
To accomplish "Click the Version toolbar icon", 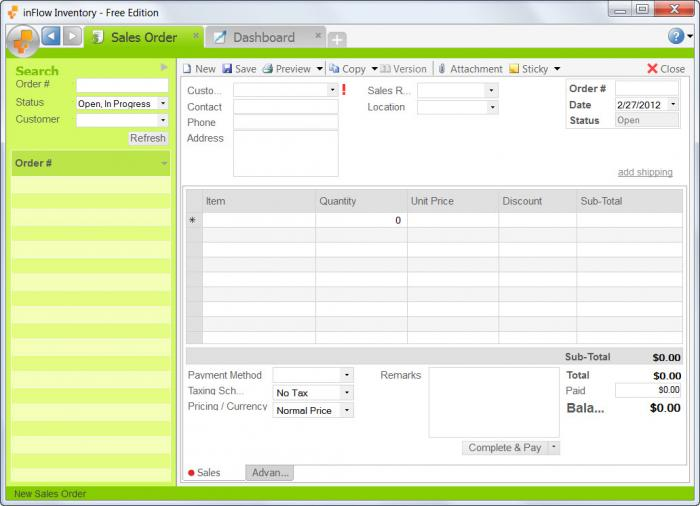I will [x=386, y=69].
